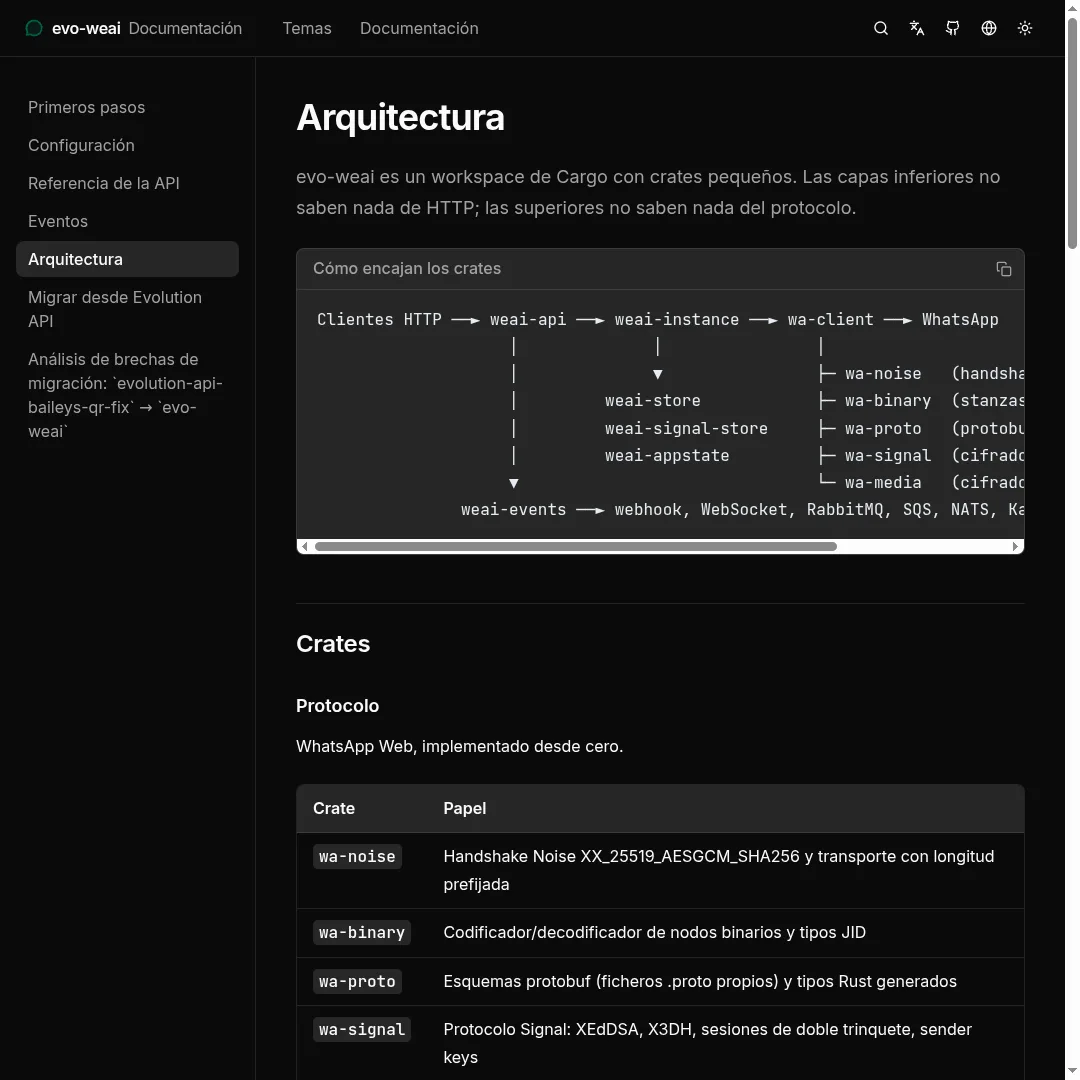Click the code block right scroll arrow

coord(1015,546)
